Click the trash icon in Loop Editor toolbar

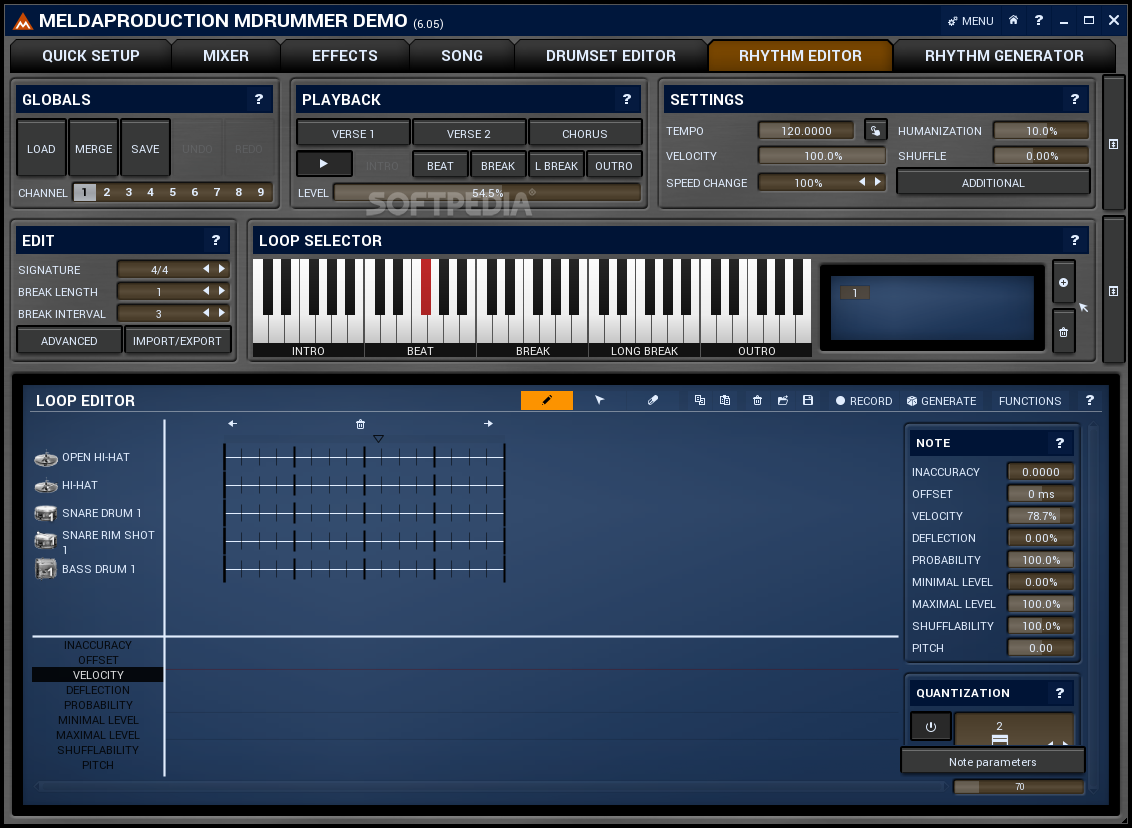[757, 400]
